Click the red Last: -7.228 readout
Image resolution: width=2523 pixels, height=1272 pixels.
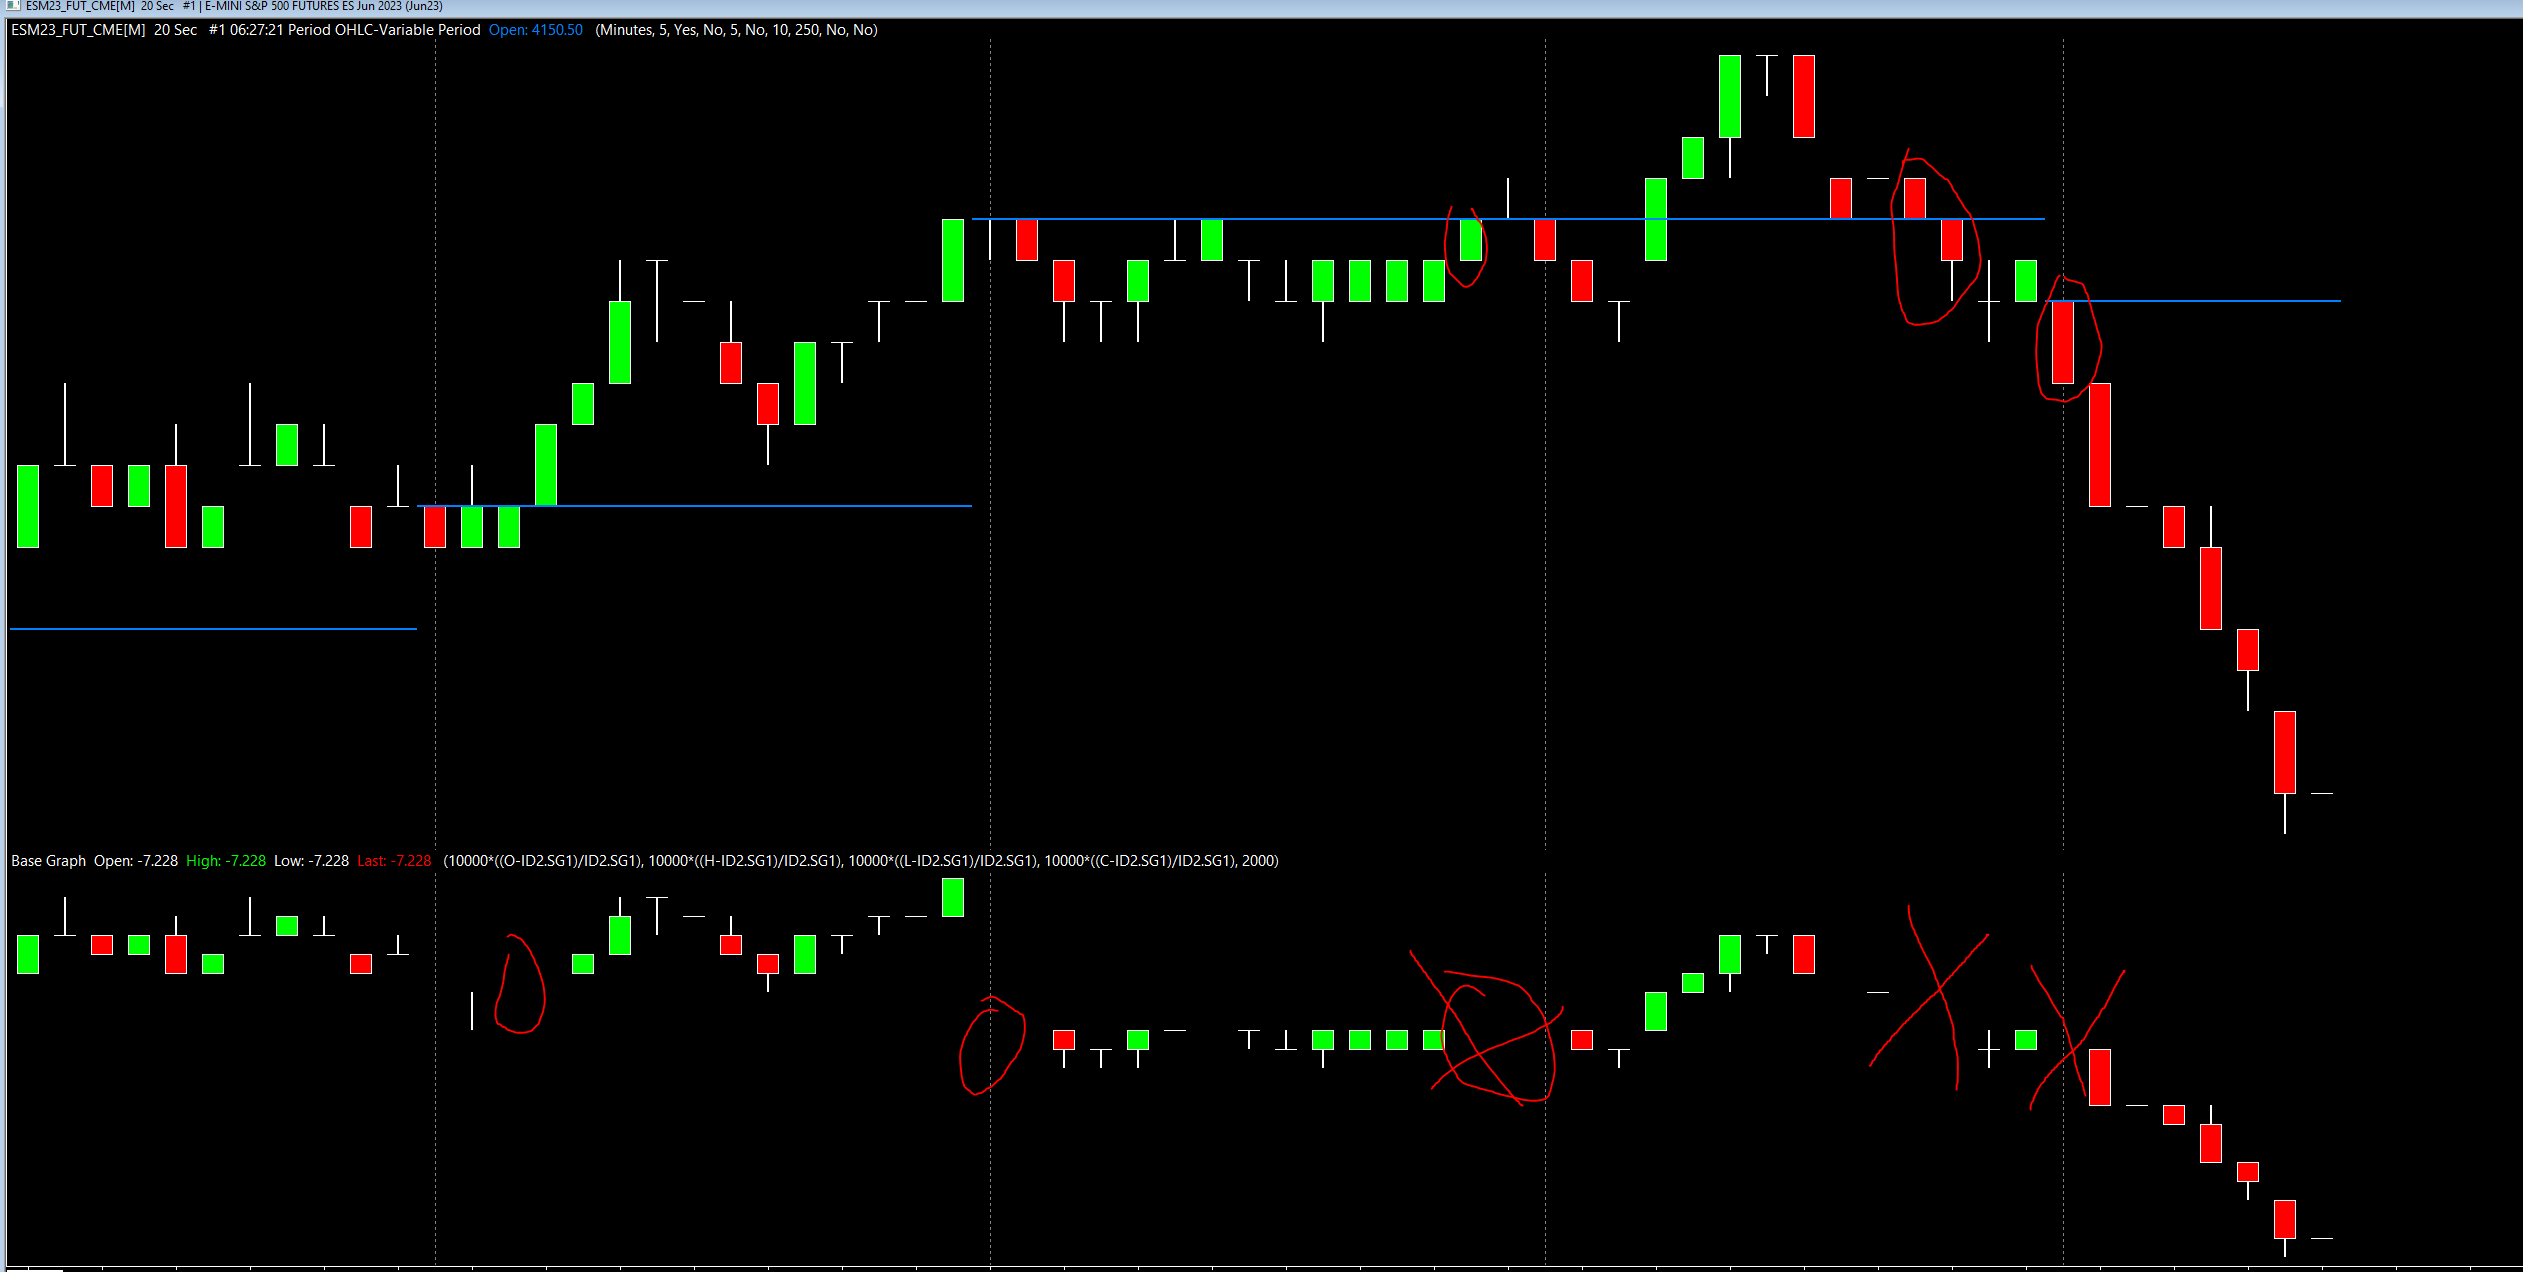394,861
